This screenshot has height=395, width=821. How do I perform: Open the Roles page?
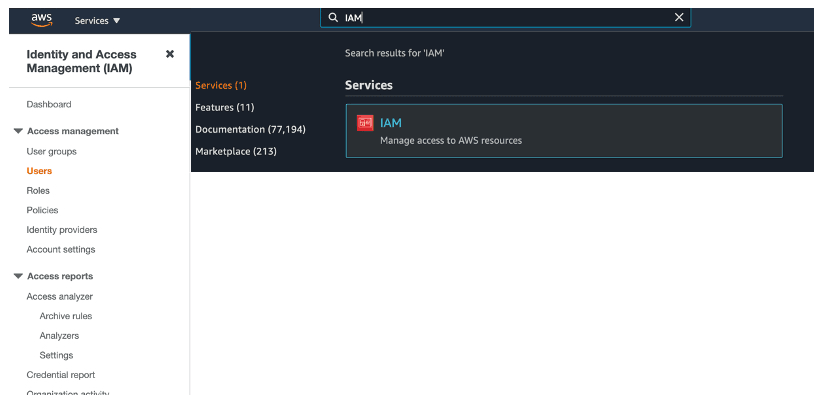(x=38, y=191)
